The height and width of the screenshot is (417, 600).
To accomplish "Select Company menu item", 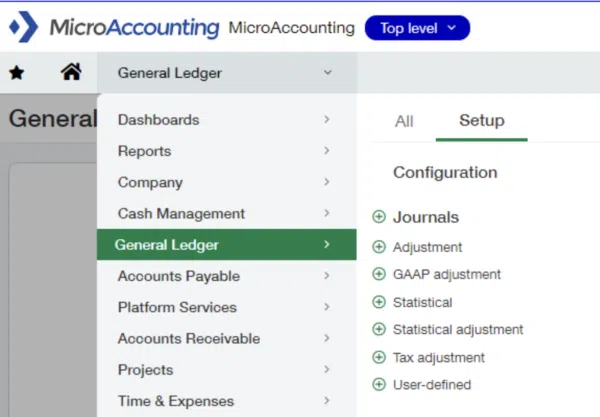I will [227, 182].
